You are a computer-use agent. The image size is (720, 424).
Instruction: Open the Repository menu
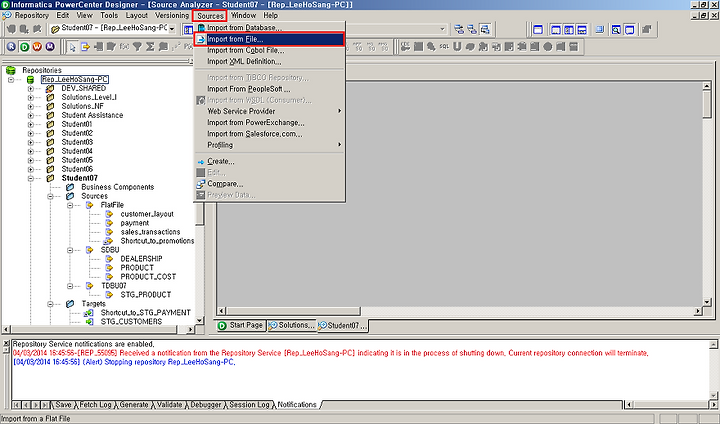(x=31, y=16)
